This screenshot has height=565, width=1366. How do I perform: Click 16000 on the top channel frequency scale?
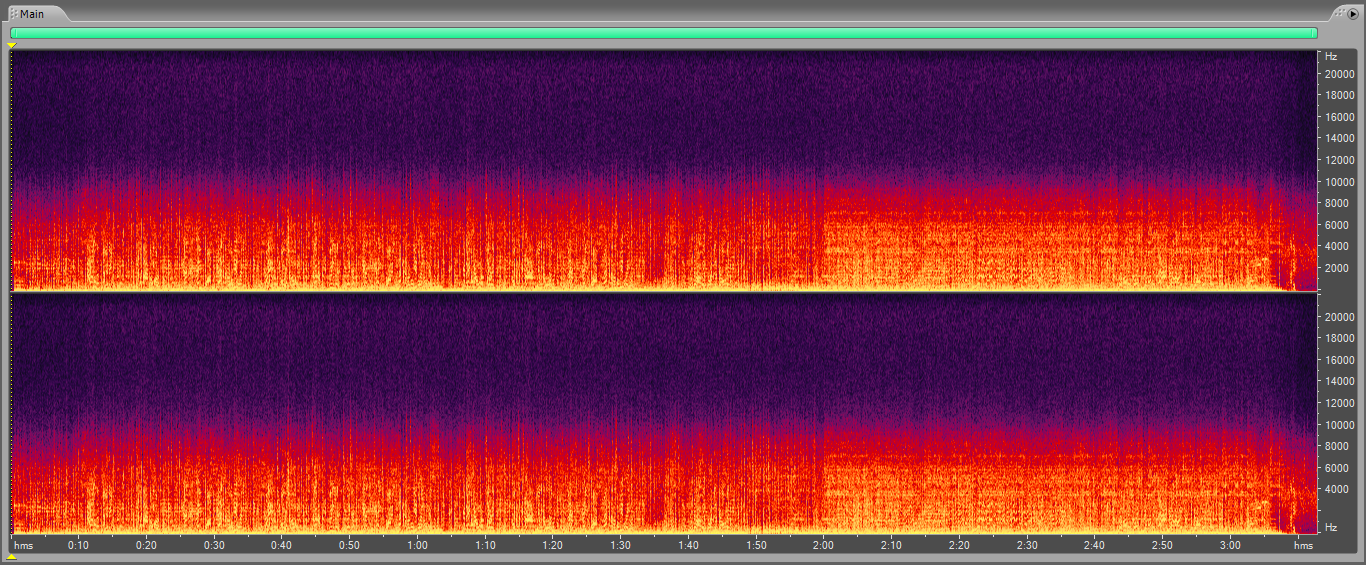pyautogui.click(x=1339, y=117)
